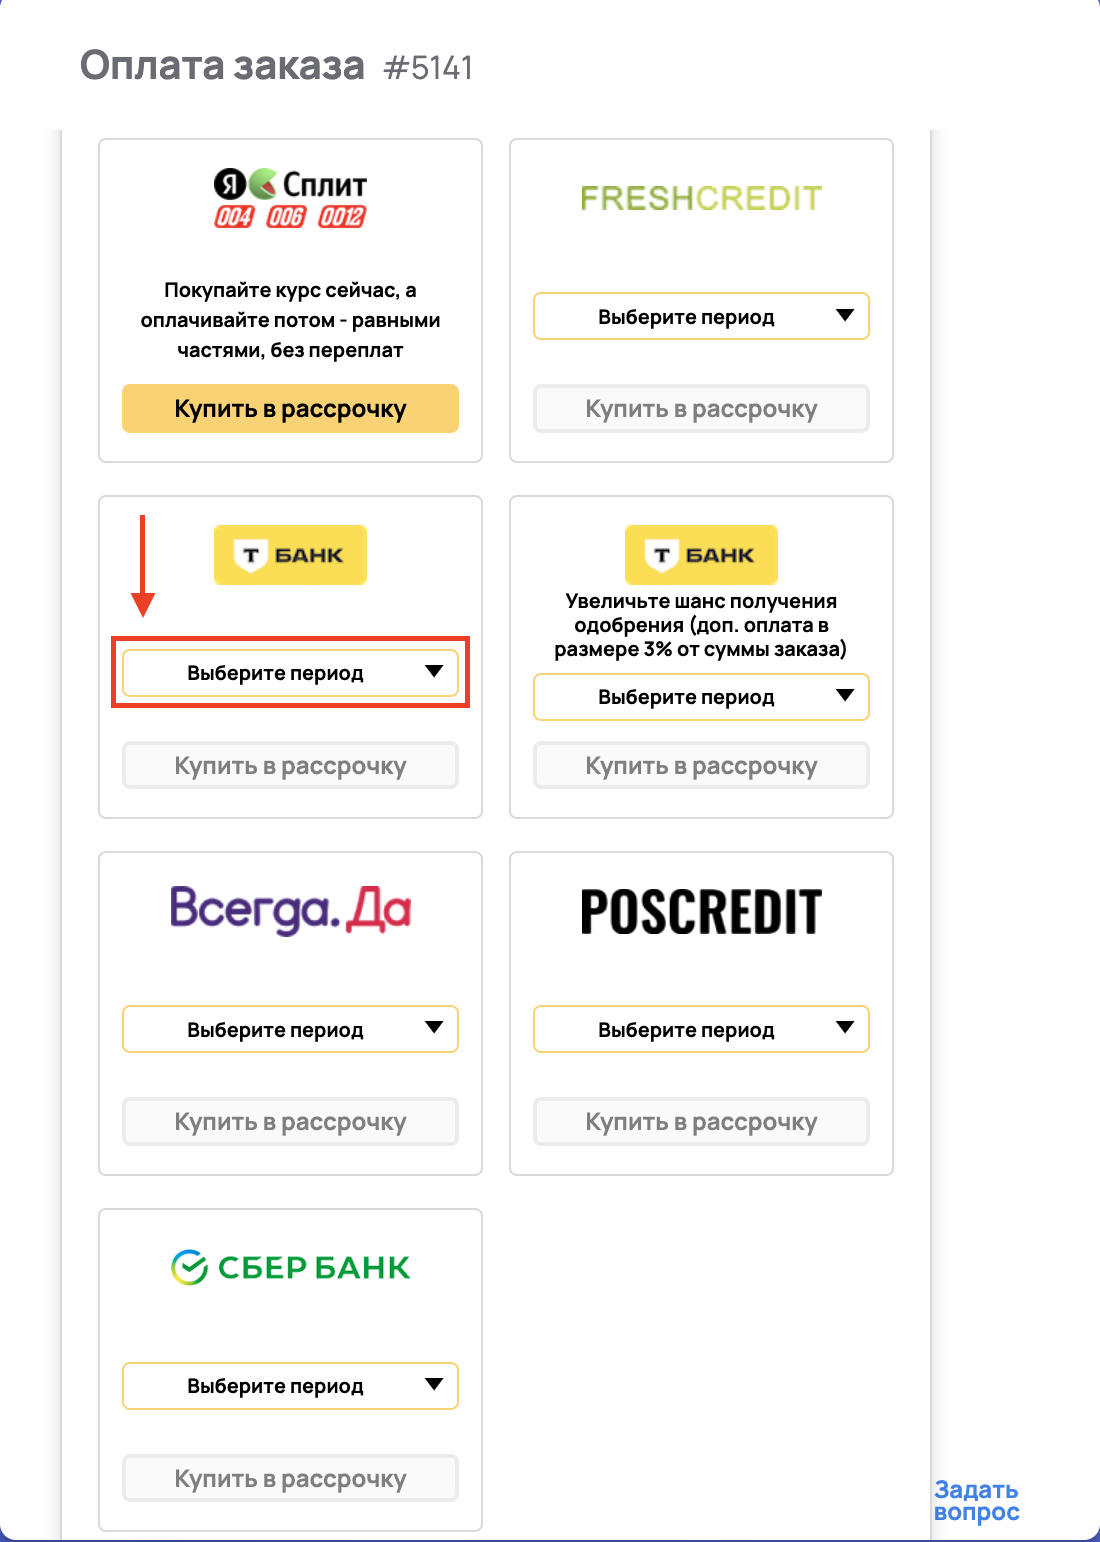
Task: Open FRESHCREDIT period dropdown
Action: (x=701, y=317)
